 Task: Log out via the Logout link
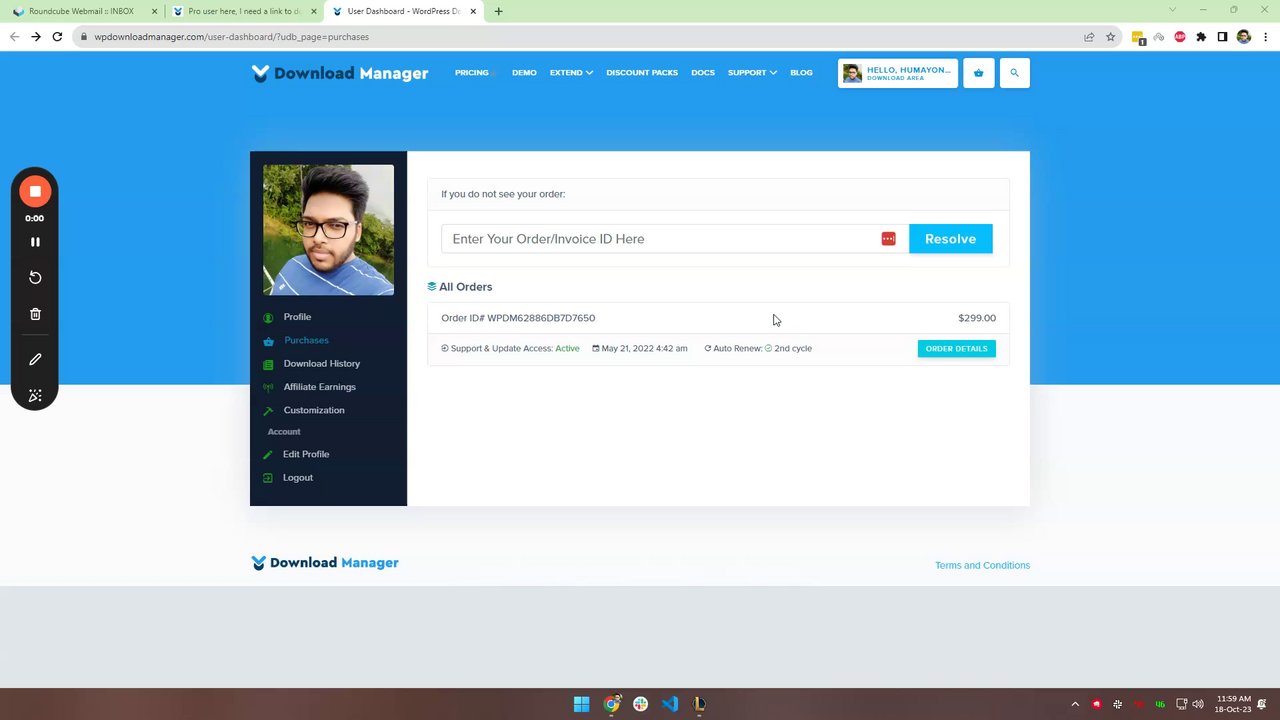297,478
